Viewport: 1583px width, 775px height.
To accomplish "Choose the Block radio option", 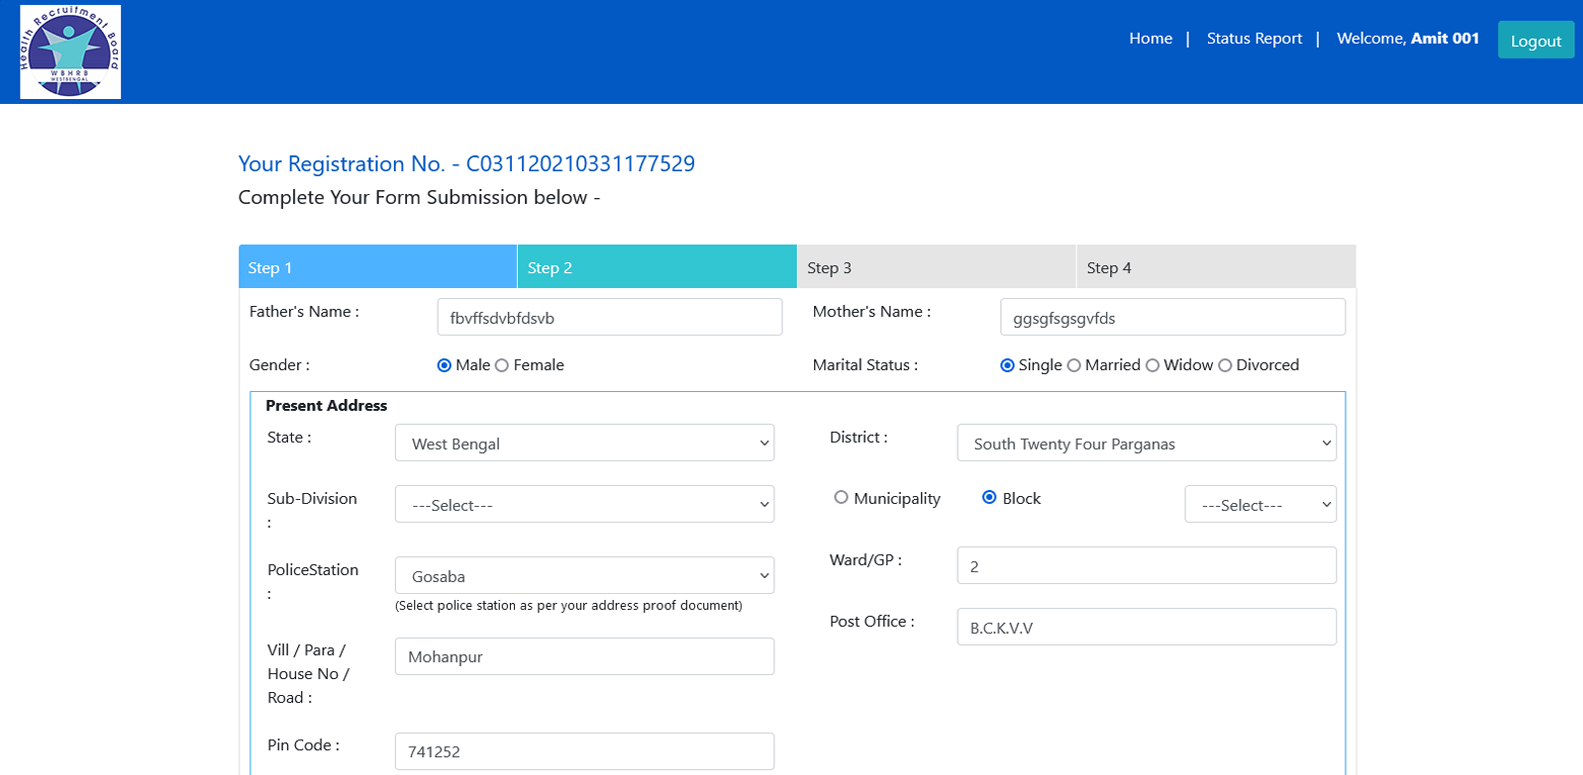I will coord(989,497).
